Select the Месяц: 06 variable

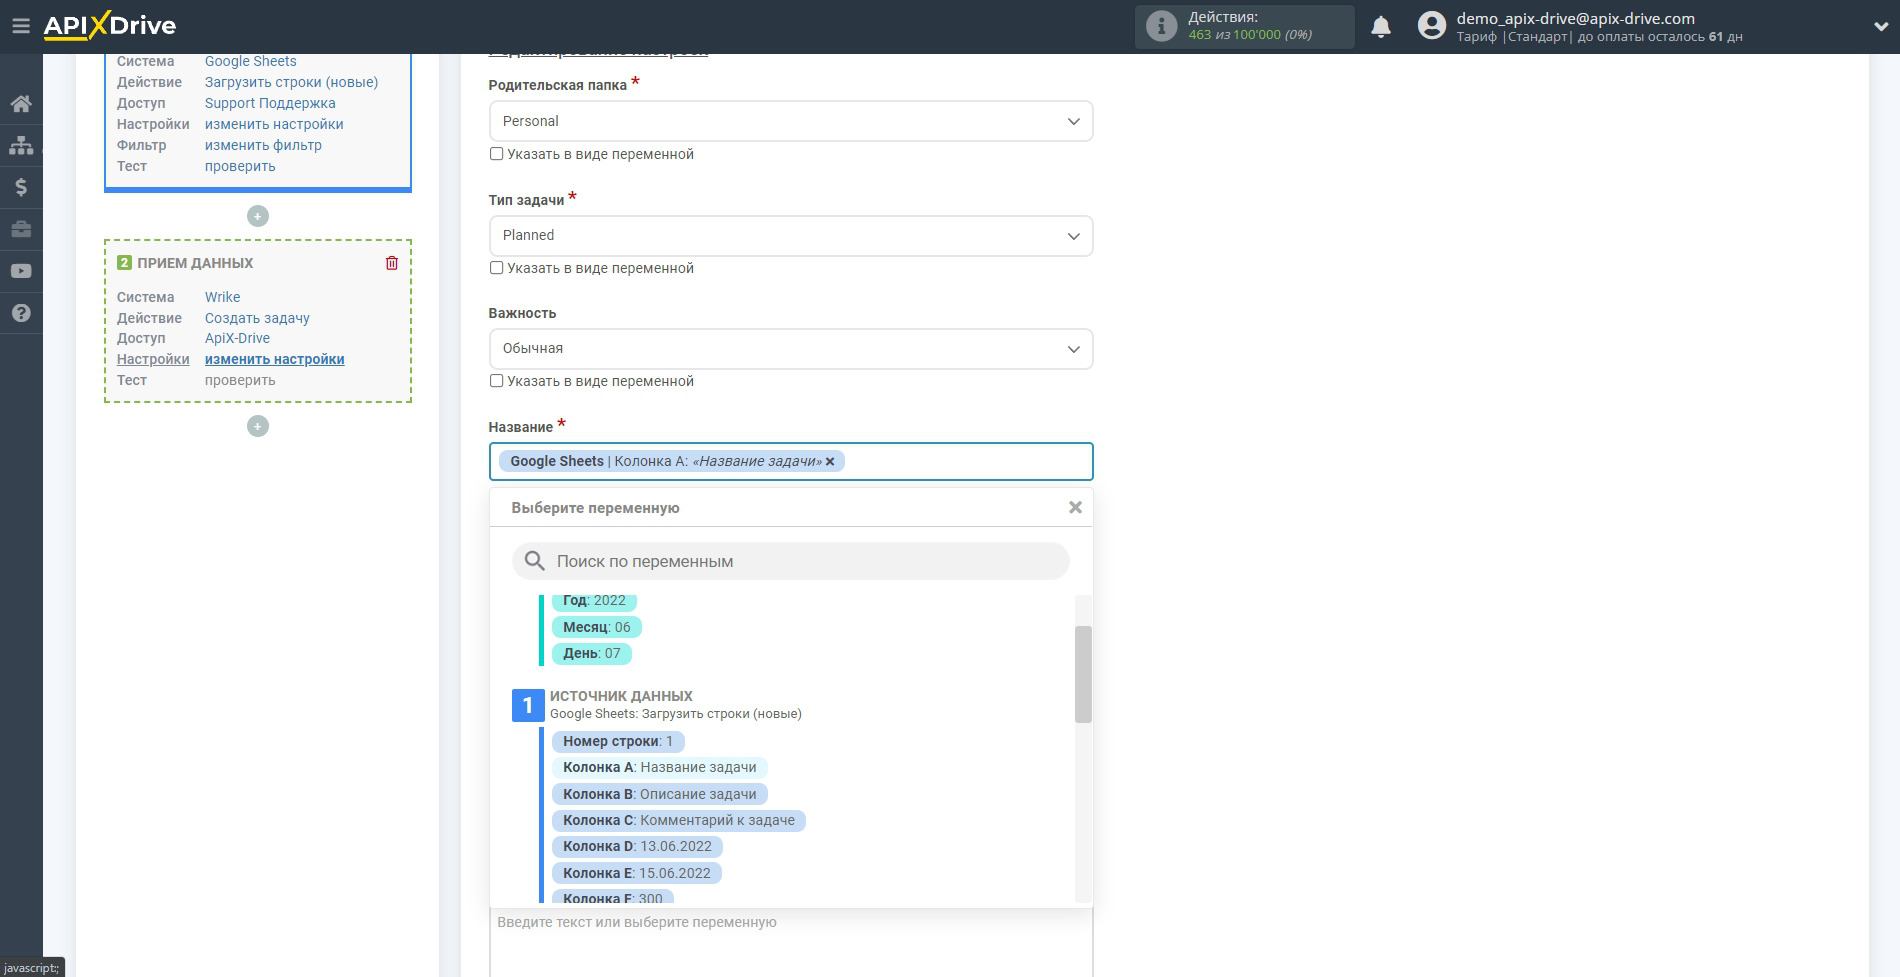[597, 627]
